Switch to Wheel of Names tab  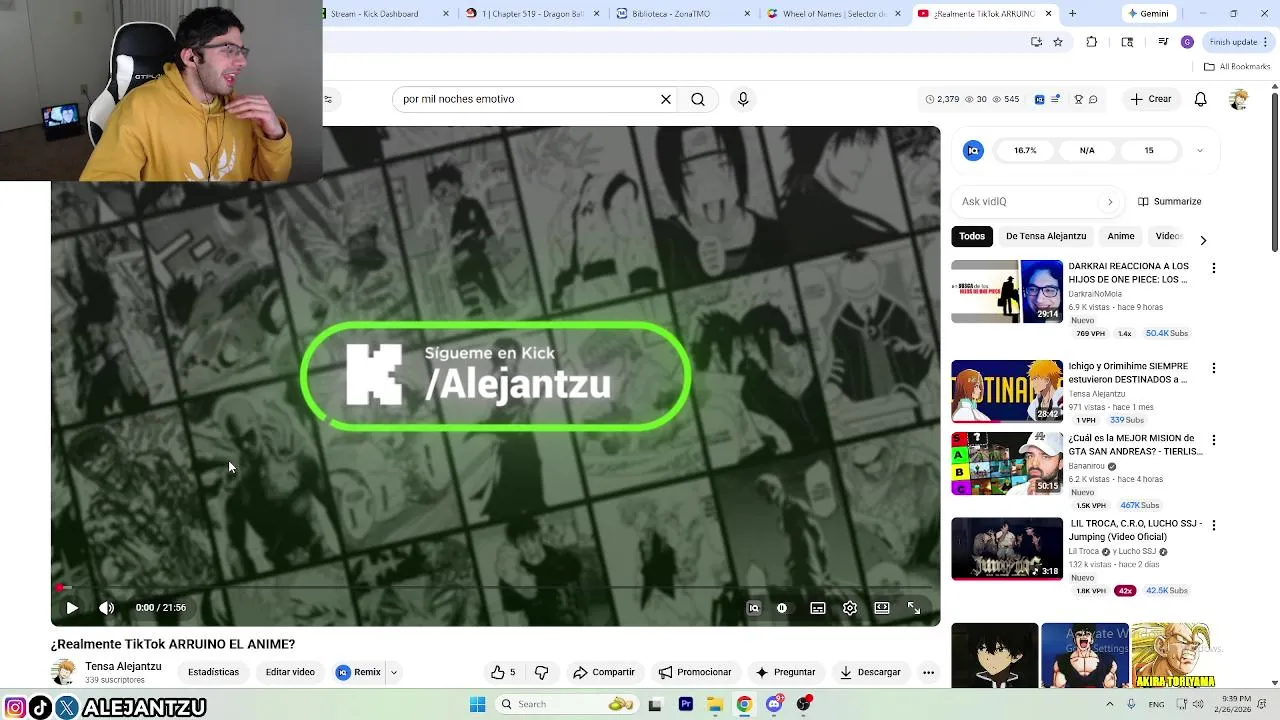pyautogui.click(x=832, y=14)
